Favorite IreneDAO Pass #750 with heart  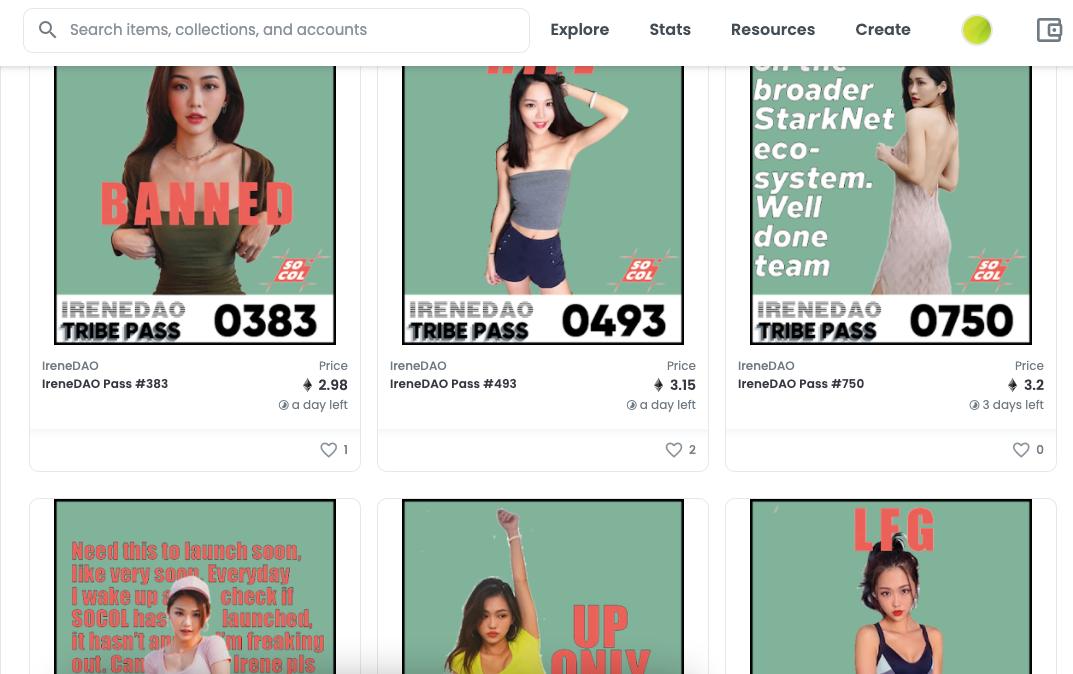(1020, 450)
